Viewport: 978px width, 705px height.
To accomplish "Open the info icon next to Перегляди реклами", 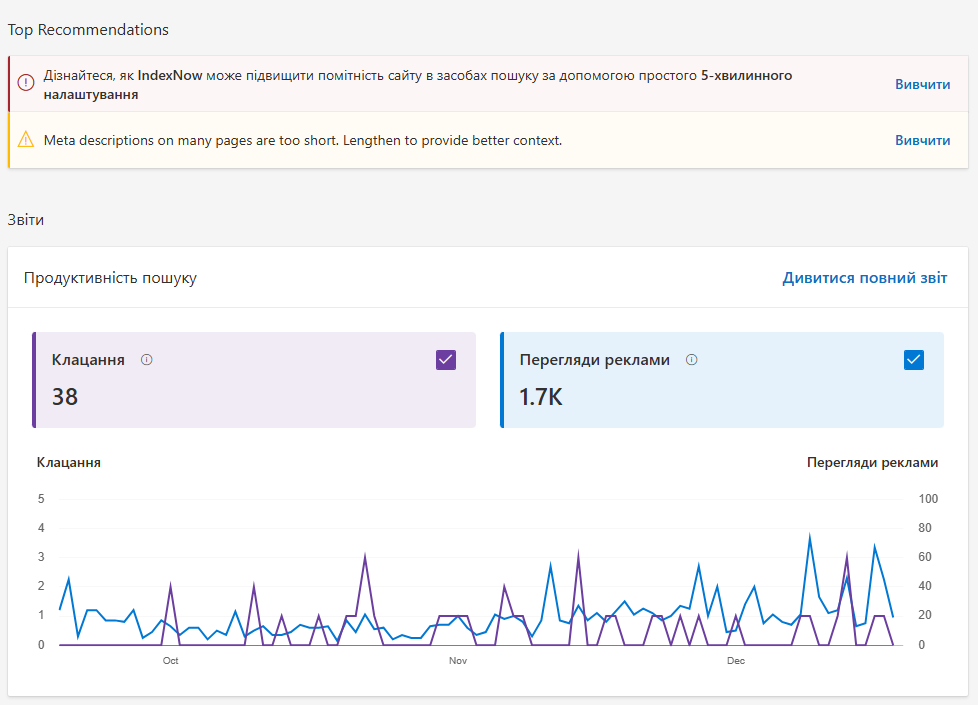I will point(692,360).
